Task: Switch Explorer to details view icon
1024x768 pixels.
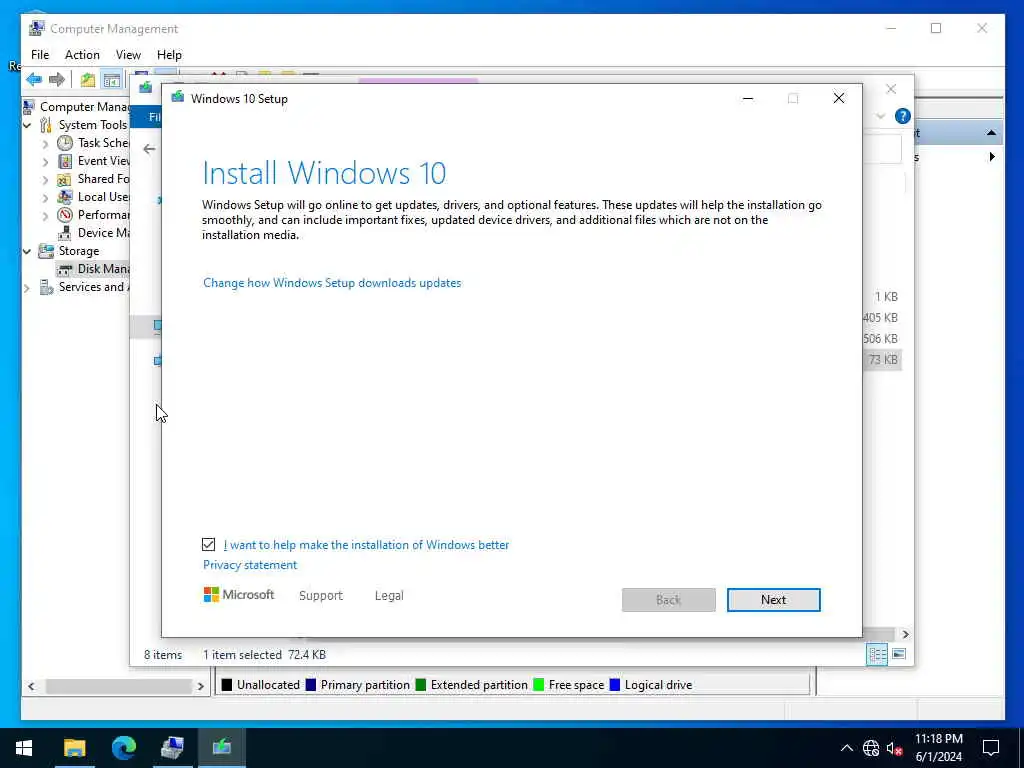Action: click(x=877, y=654)
